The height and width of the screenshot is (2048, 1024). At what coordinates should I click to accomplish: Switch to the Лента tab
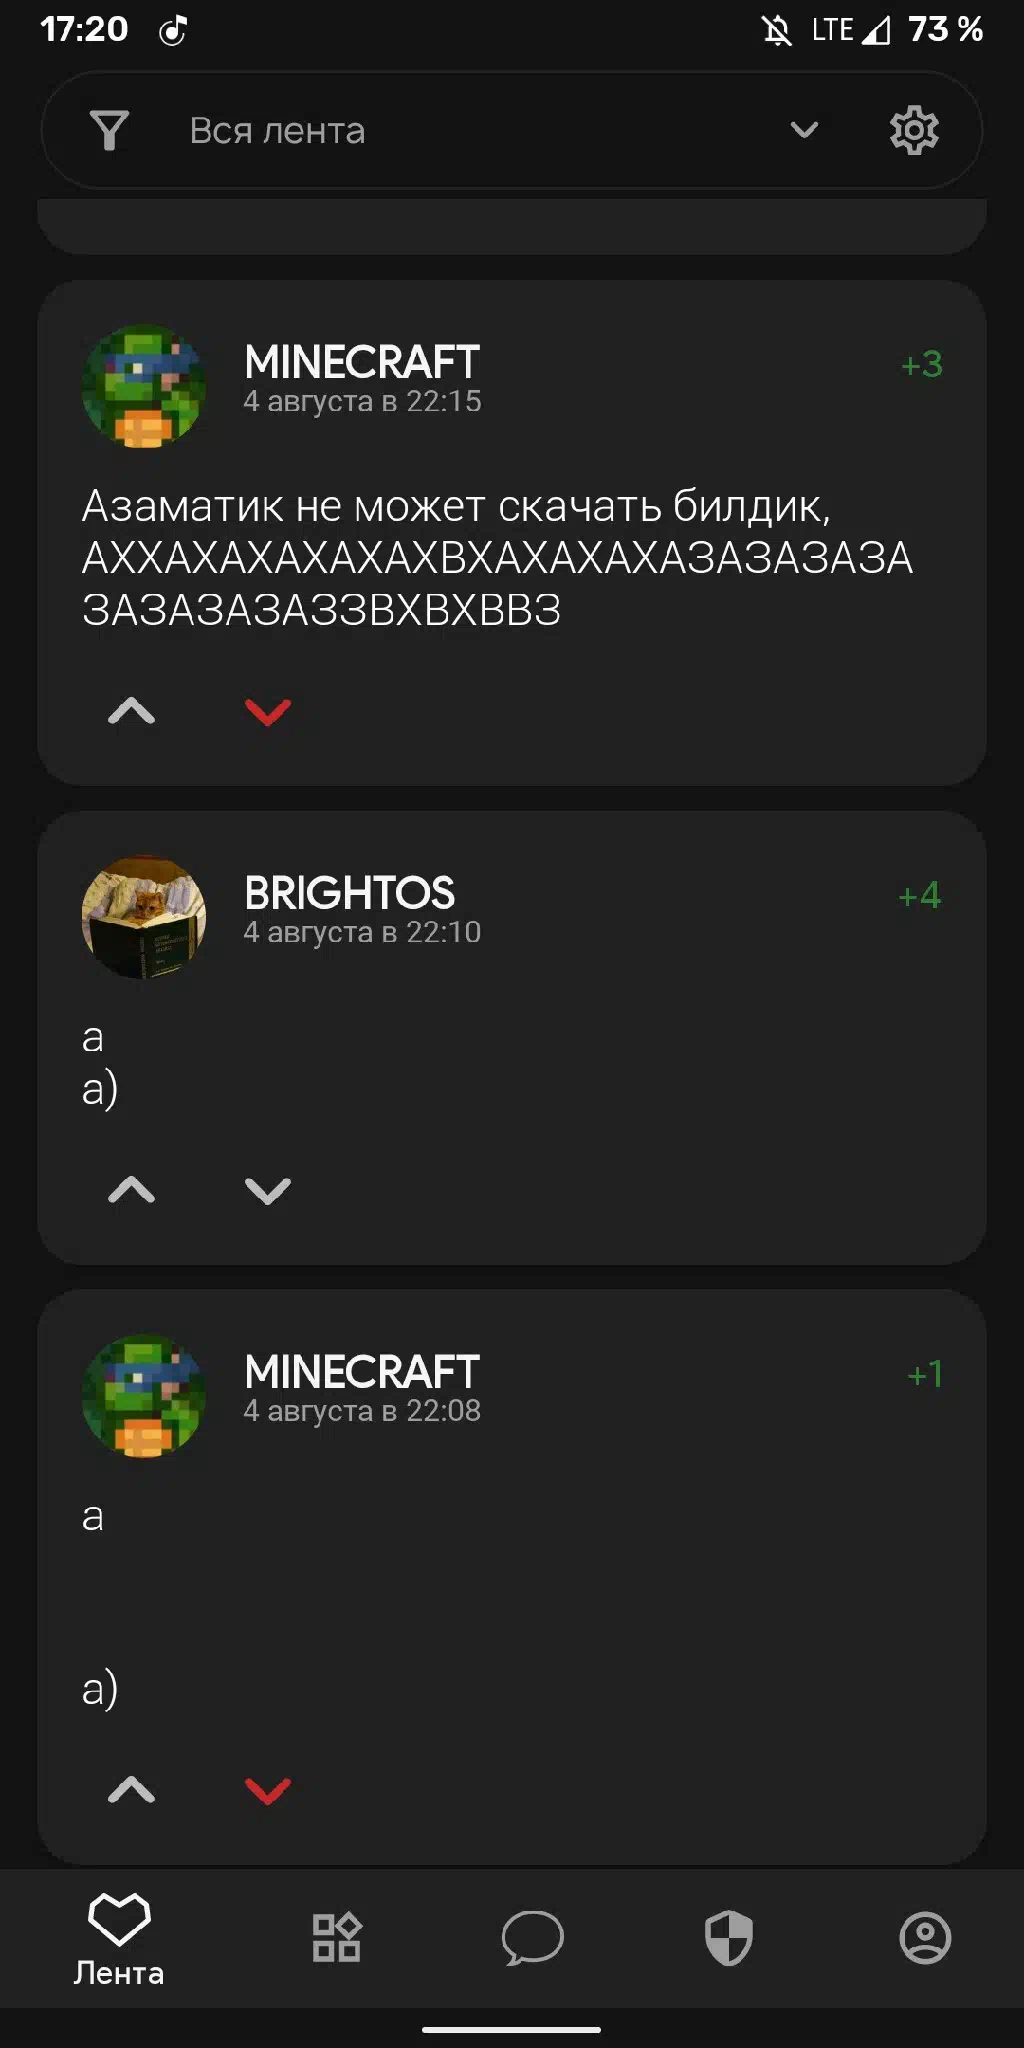pyautogui.click(x=119, y=1938)
